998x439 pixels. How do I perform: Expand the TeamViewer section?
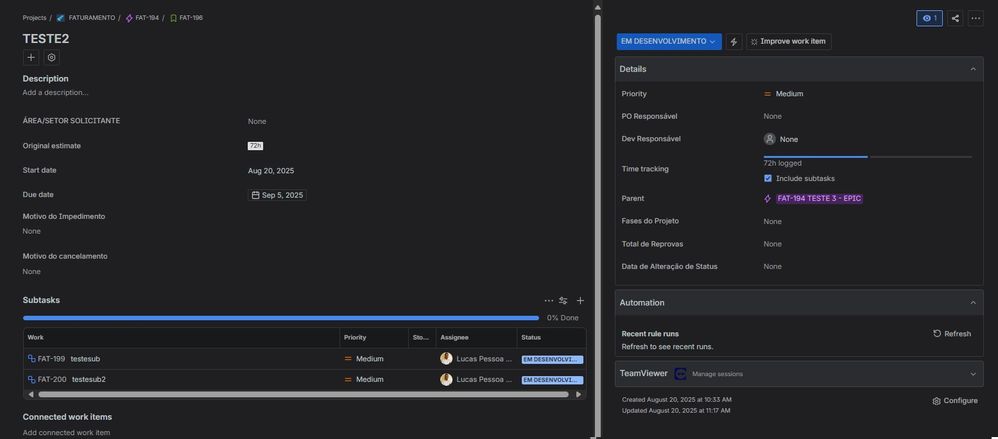point(973,374)
